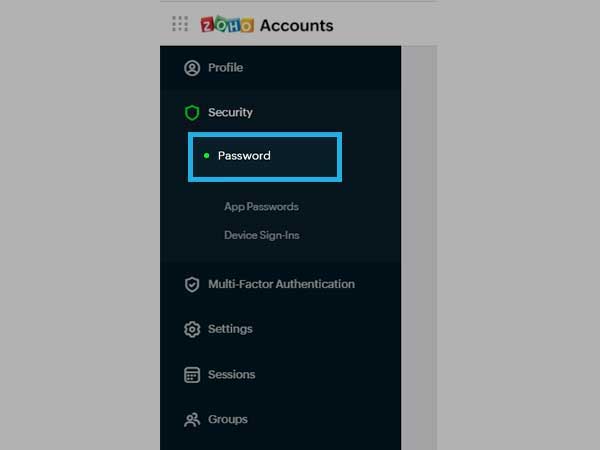This screenshot has height=450, width=600.
Task: Open the apps grid launcher icon
Action: click(x=180, y=24)
